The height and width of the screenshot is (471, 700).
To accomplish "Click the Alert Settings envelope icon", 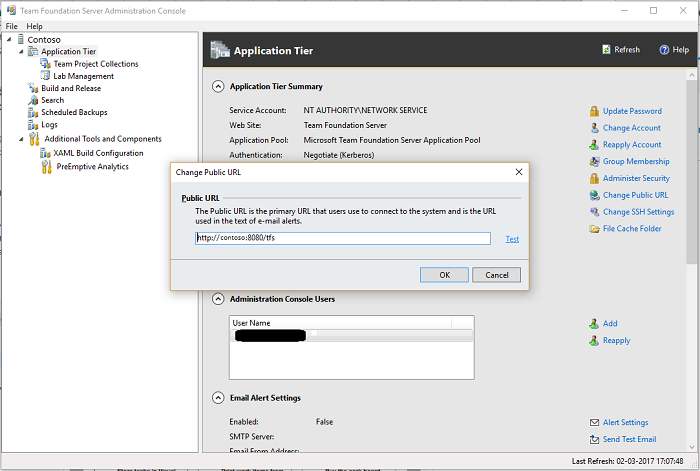I will tap(594, 422).
